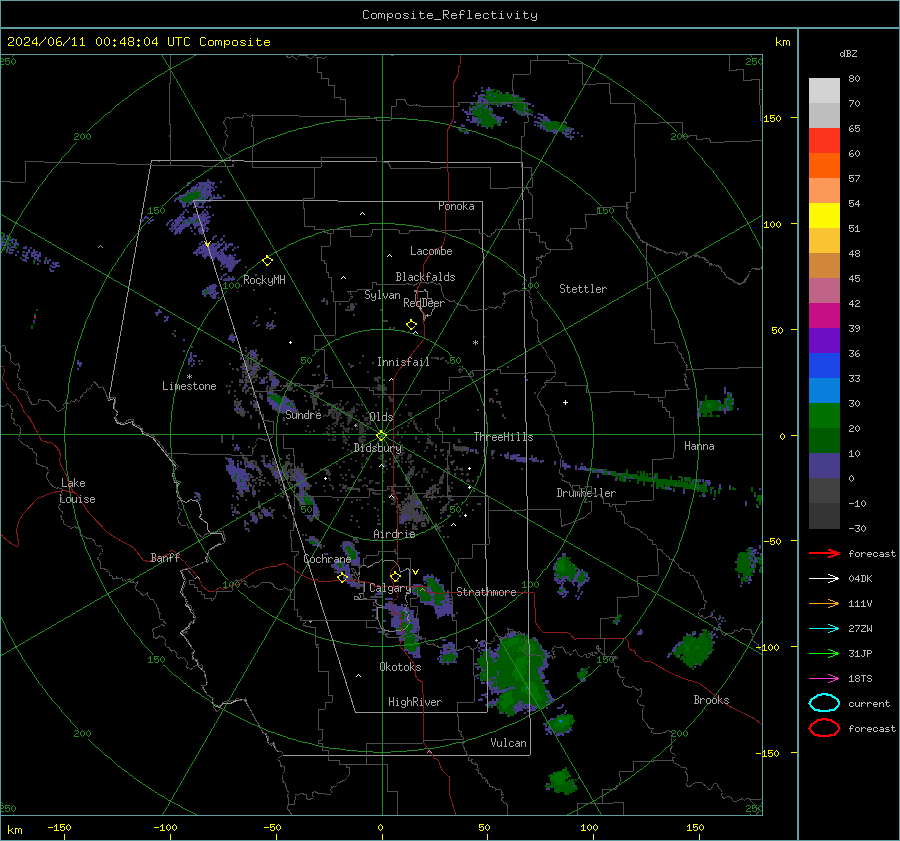The width and height of the screenshot is (900, 841).
Task: Click the cyan current ellipse symbol
Action: [x=824, y=703]
